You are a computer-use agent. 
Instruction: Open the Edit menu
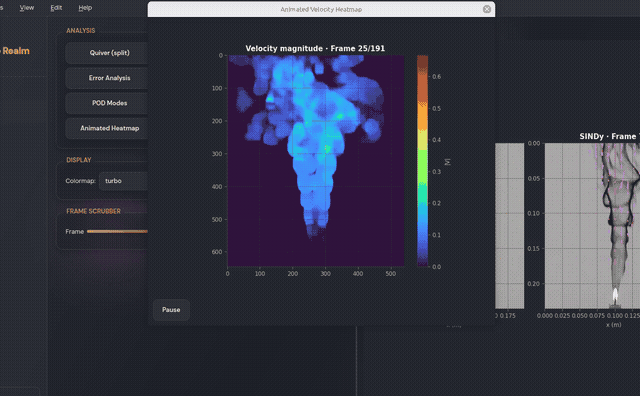[56, 8]
